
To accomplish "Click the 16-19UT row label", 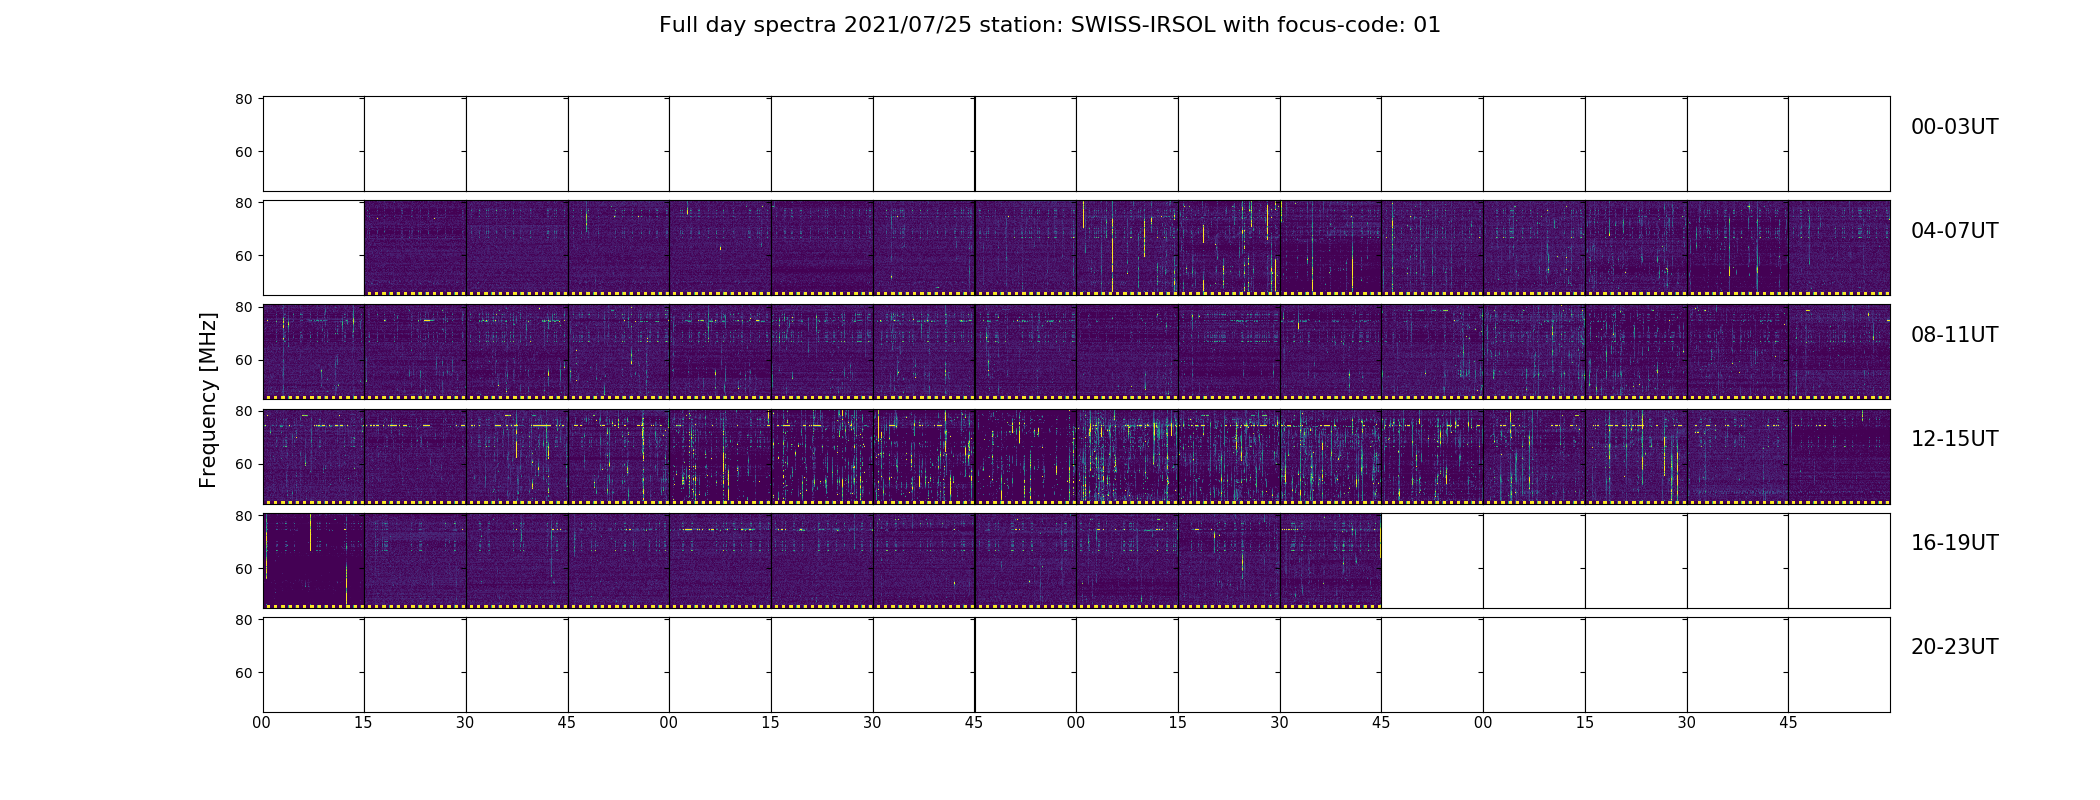I will [x=1954, y=543].
